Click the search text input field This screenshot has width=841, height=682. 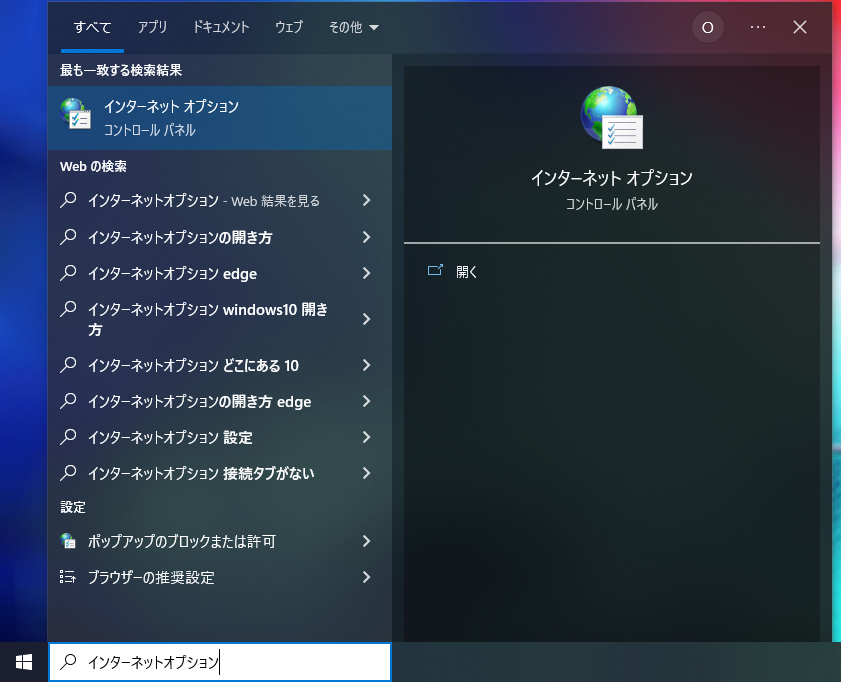[220, 662]
